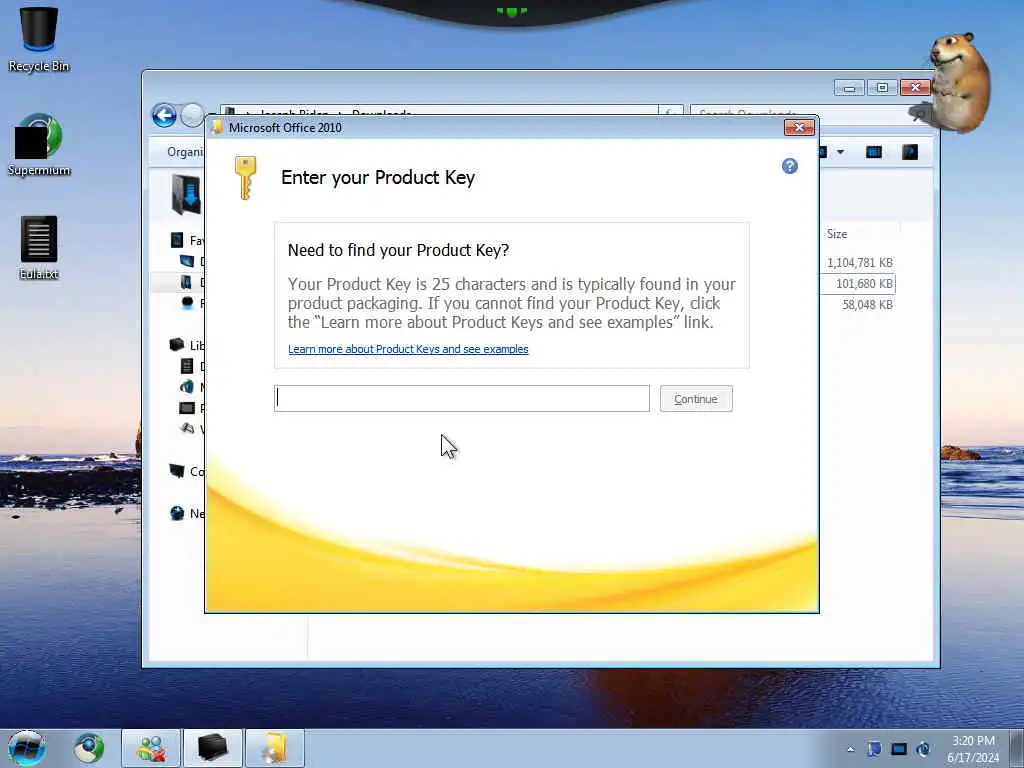
Task: Click the hamster desktop gadget
Action: (x=960, y=82)
